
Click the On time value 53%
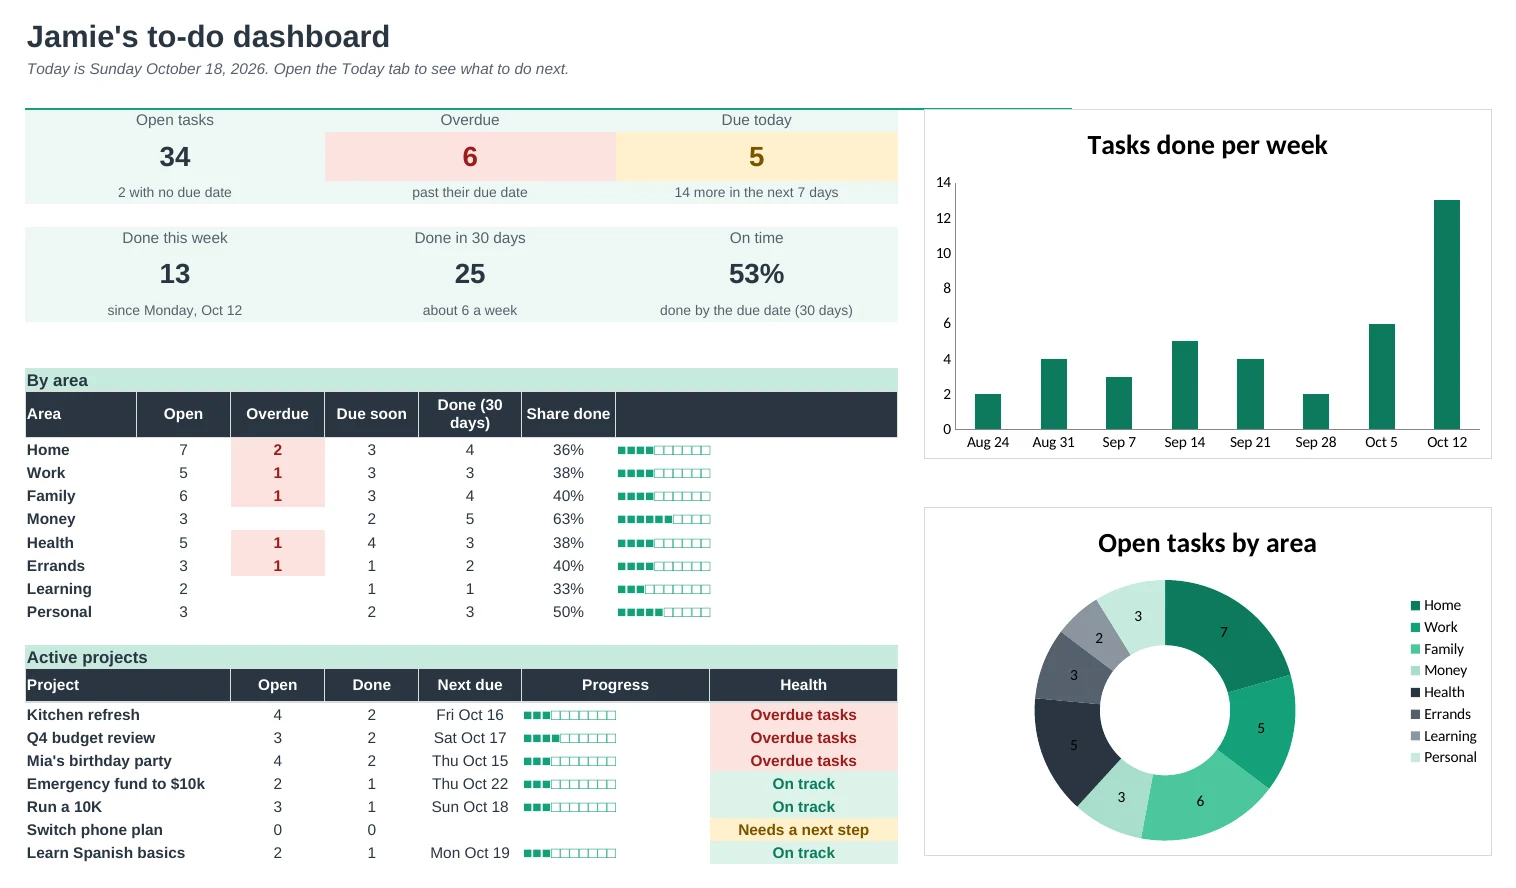pyautogui.click(x=757, y=274)
